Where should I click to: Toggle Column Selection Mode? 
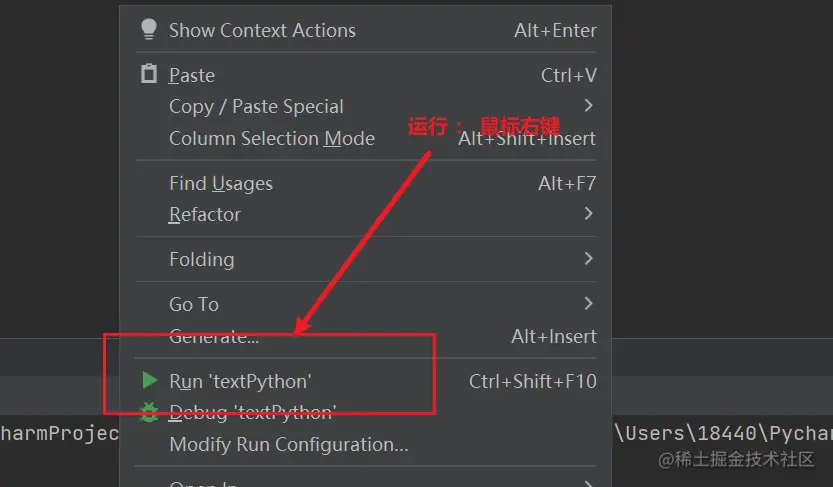272,138
